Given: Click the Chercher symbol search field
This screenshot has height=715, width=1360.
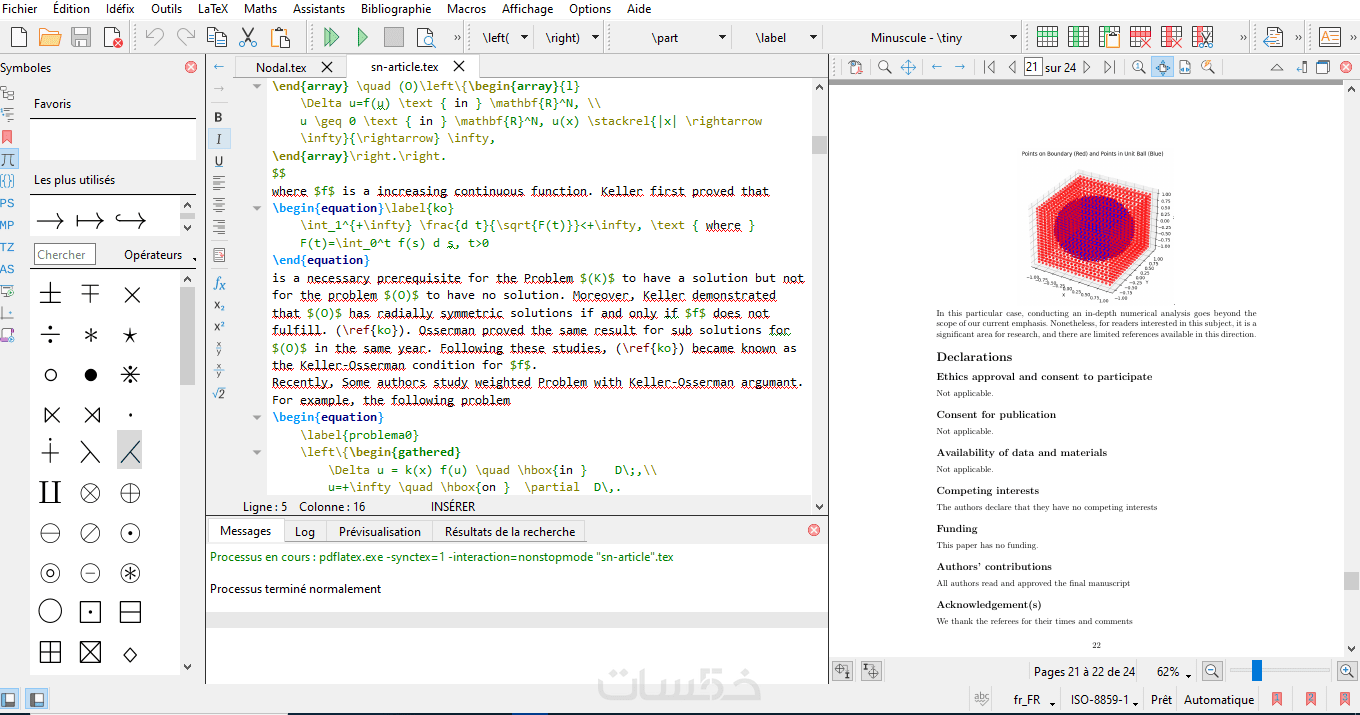Looking at the screenshot, I should [x=65, y=255].
